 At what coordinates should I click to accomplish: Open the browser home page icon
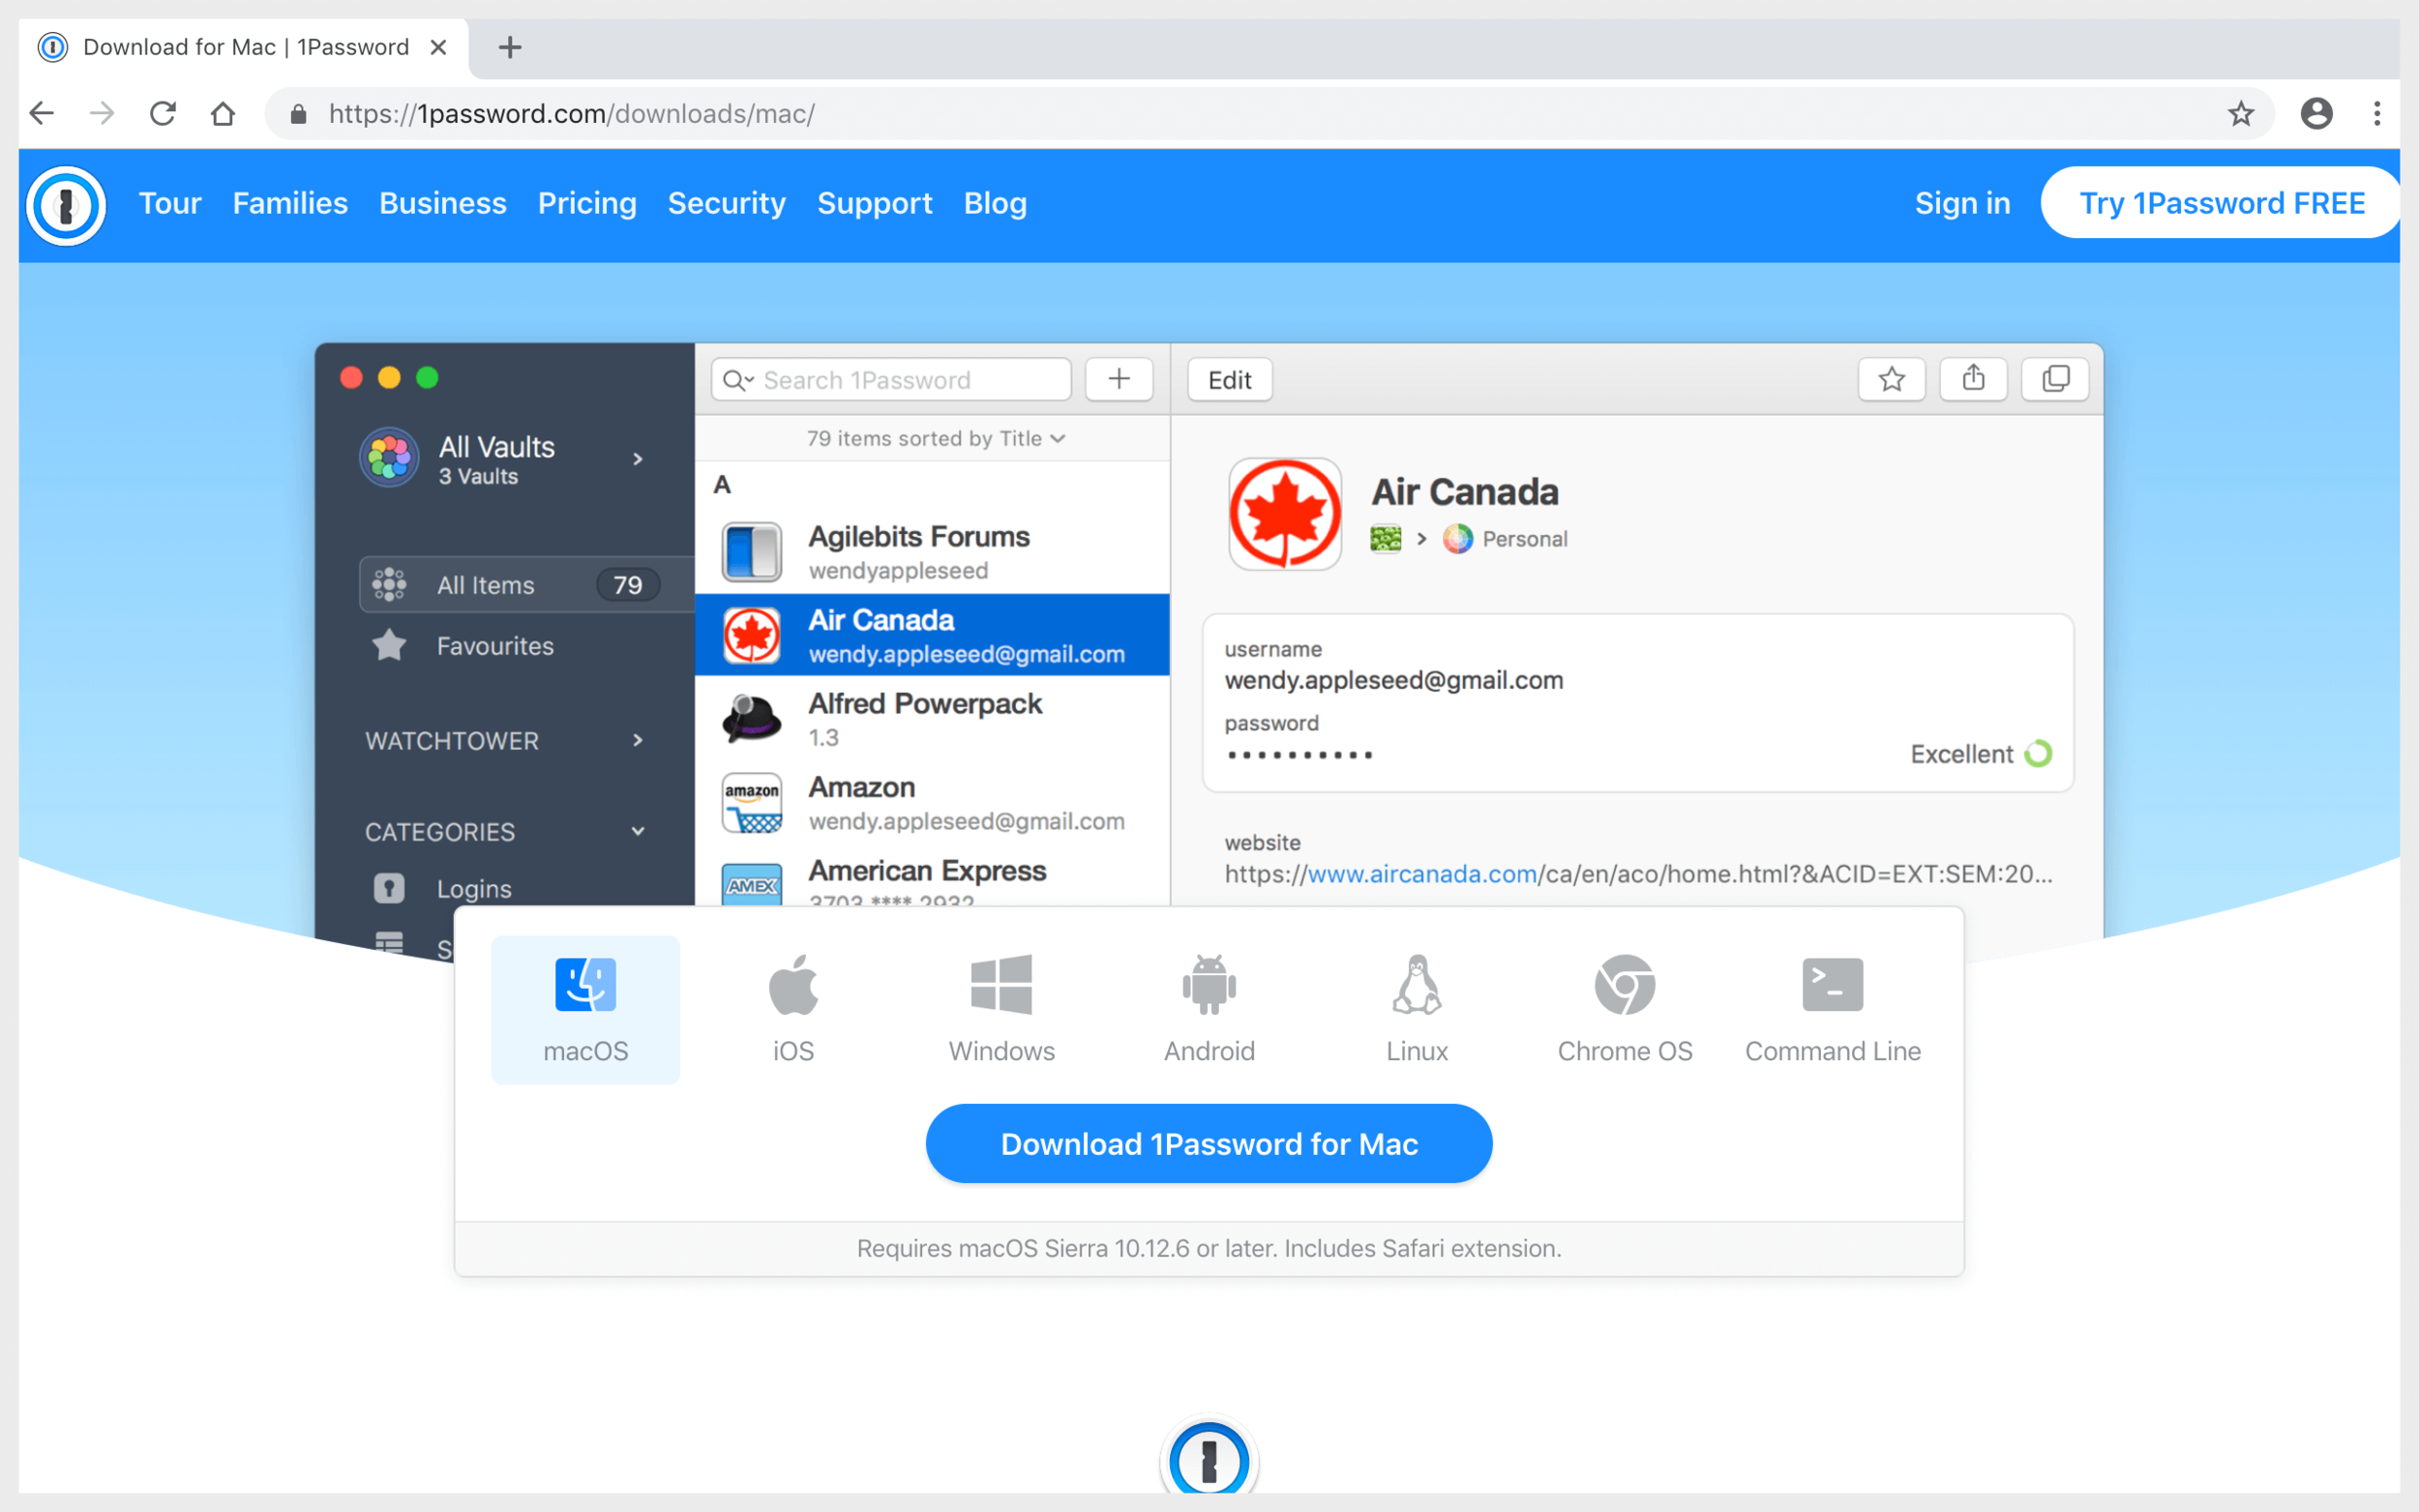click(x=223, y=113)
